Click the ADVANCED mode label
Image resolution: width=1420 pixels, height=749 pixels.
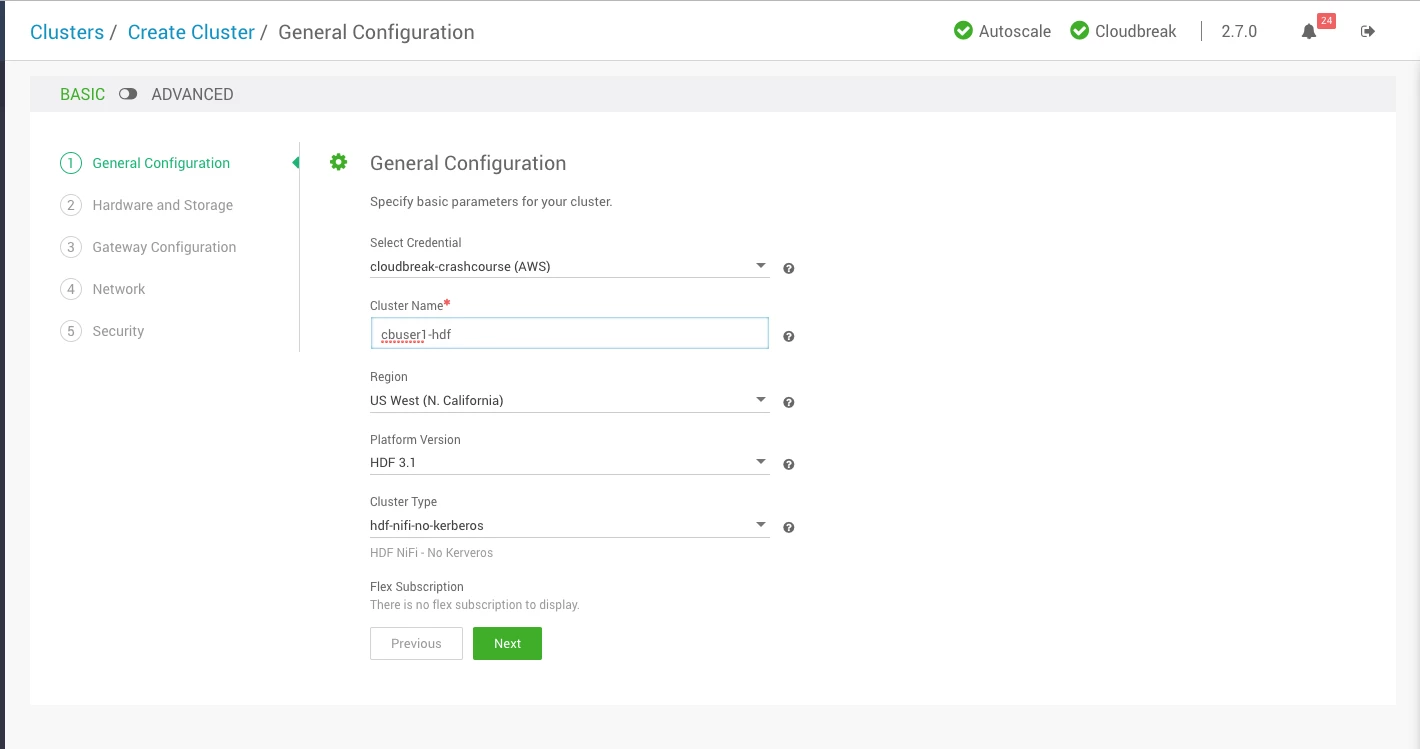(x=192, y=94)
